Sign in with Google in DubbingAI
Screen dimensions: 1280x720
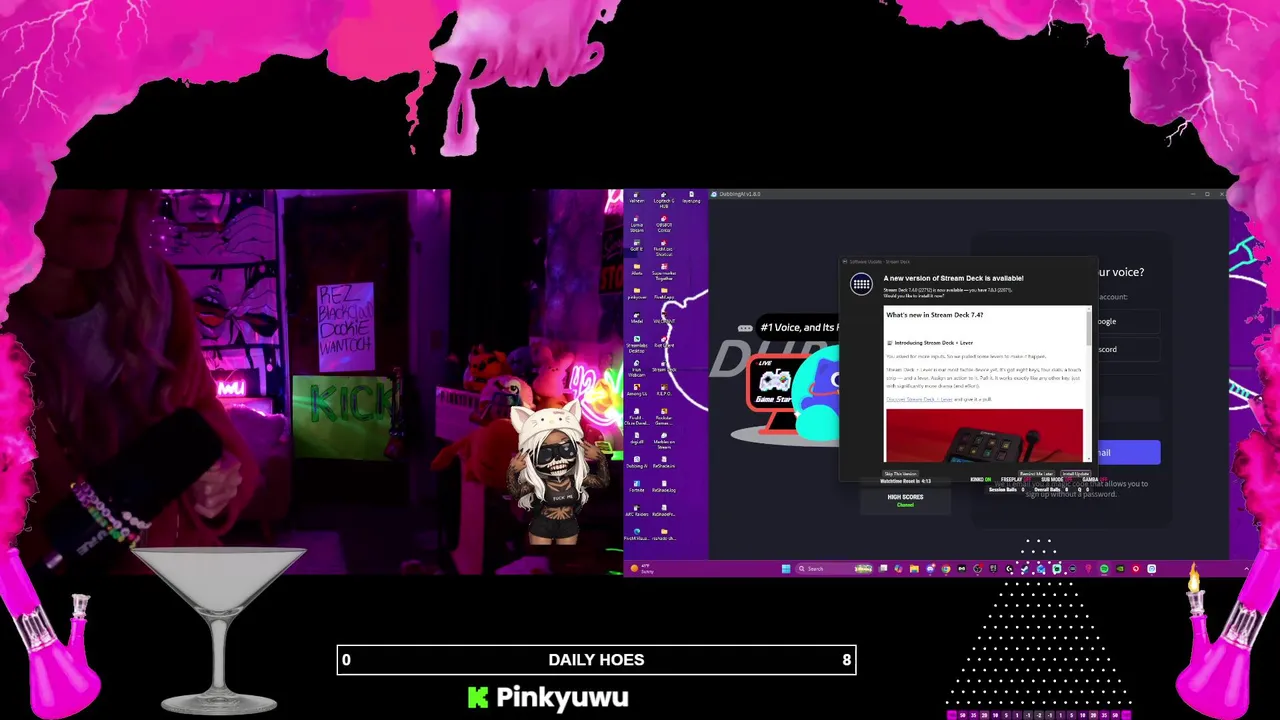pos(1128,321)
